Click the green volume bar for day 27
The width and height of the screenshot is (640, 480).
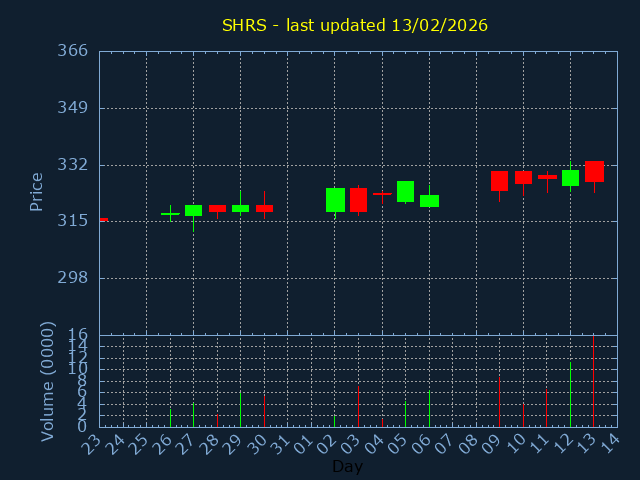click(x=193, y=415)
